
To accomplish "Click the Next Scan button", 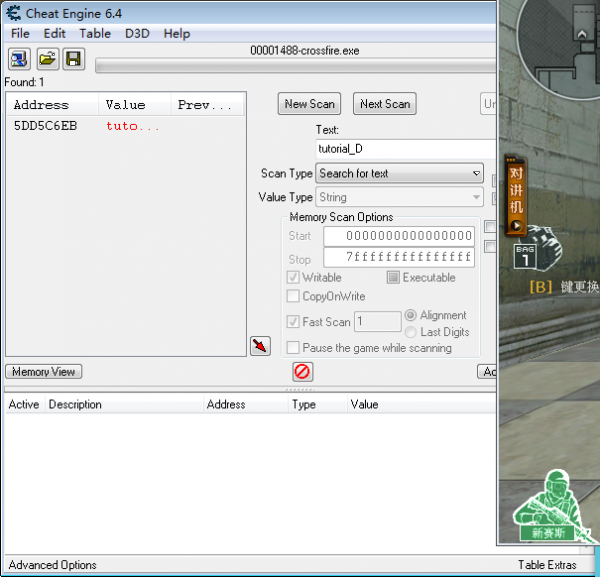I will [385, 104].
